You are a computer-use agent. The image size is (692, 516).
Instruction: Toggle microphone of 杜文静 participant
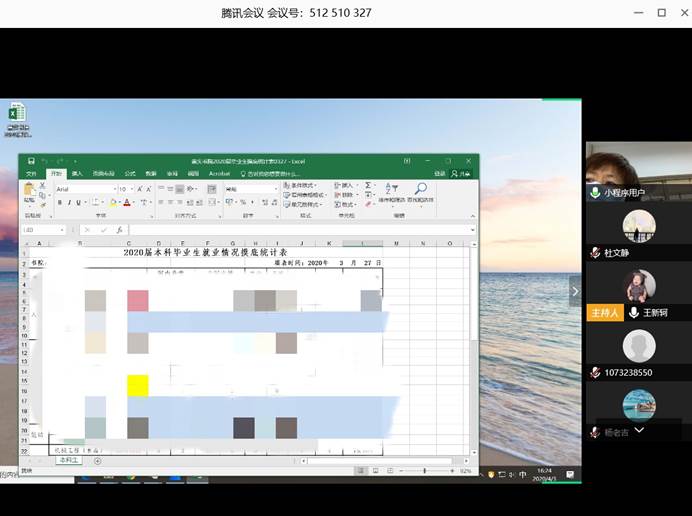coord(595,253)
